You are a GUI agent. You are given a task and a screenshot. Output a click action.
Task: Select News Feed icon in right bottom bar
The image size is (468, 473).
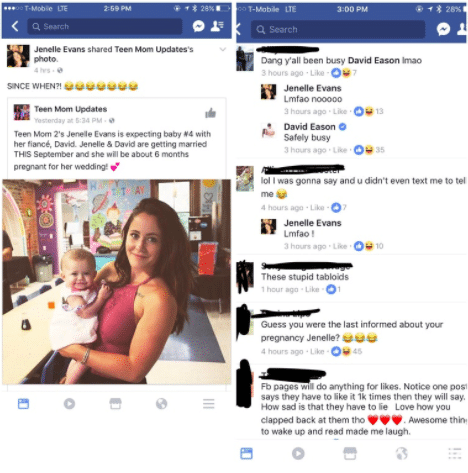click(x=246, y=454)
